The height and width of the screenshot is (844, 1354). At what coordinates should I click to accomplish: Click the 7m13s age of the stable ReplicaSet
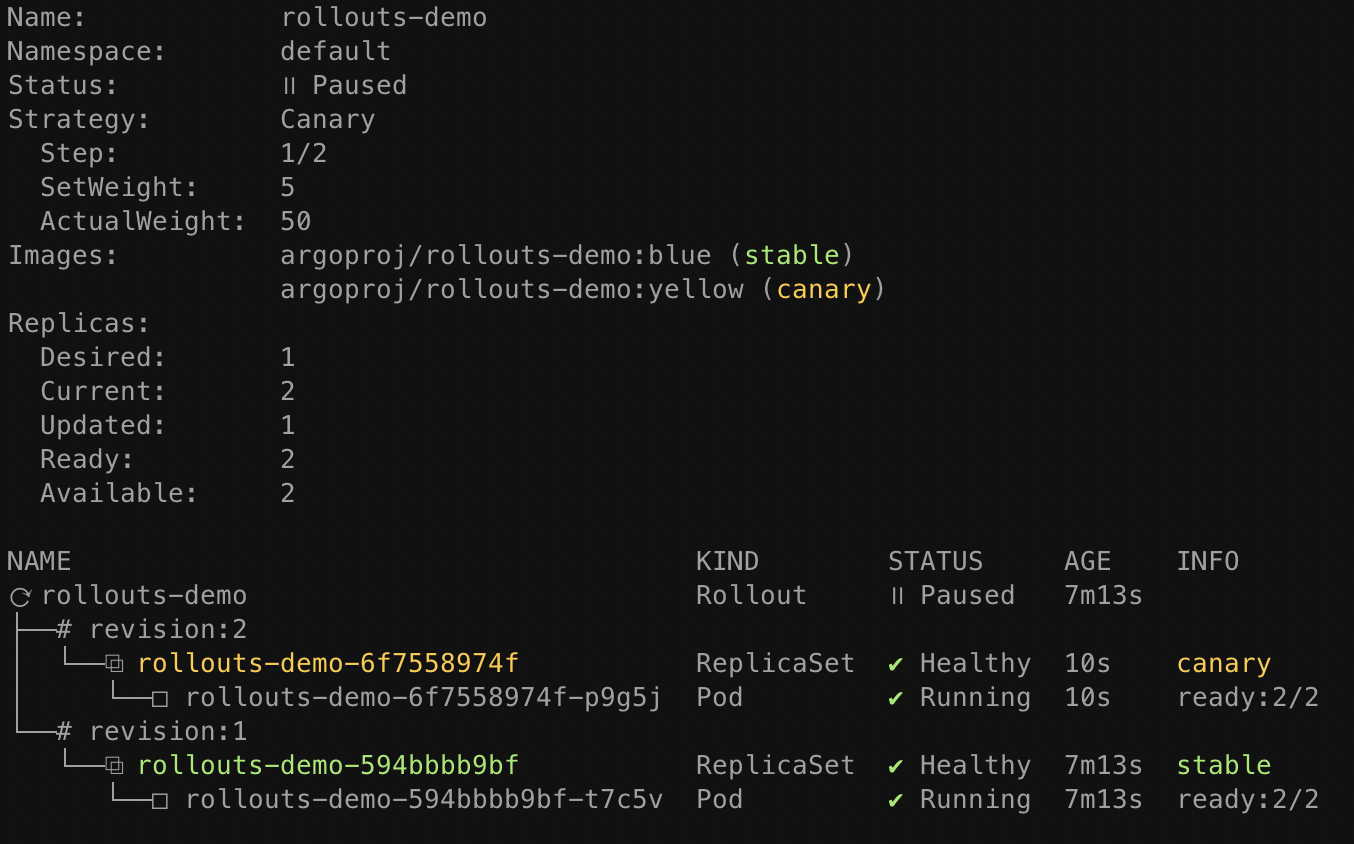click(x=1104, y=766)
